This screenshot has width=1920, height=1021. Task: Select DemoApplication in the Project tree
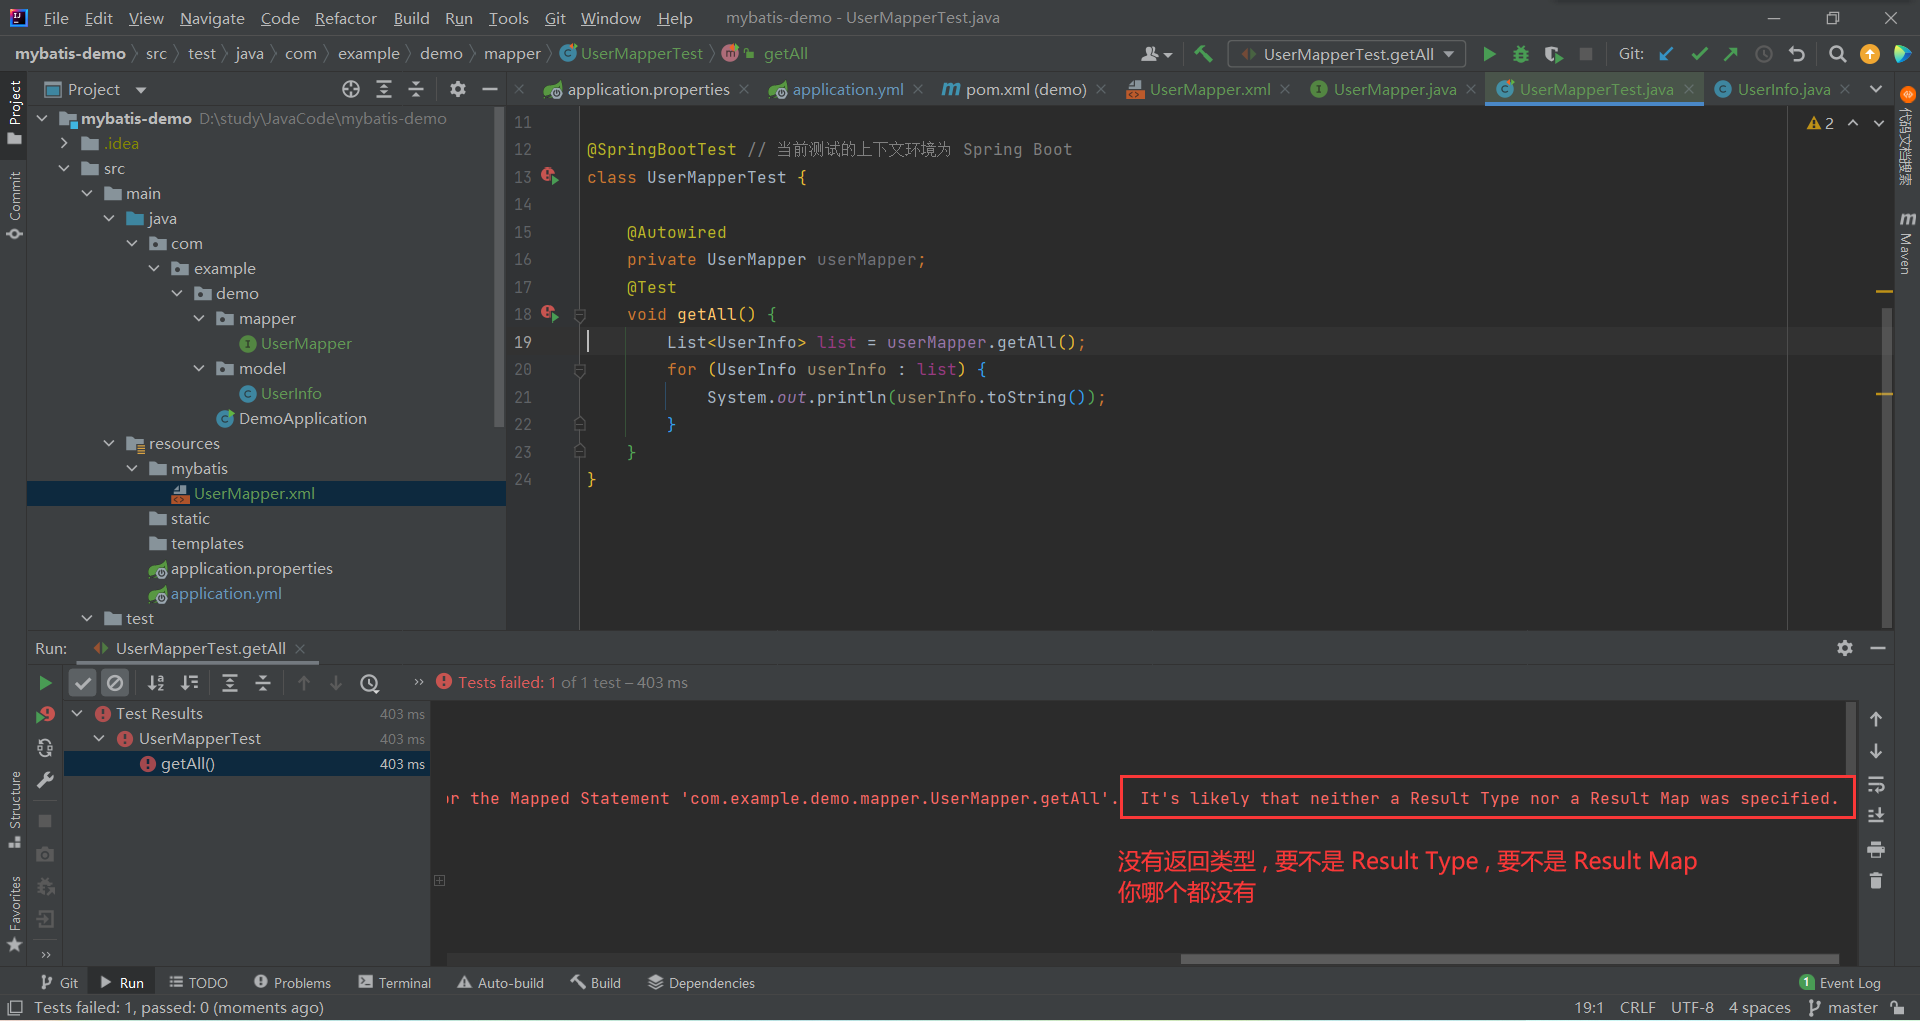pyautogui.click(x=291, y=418)
